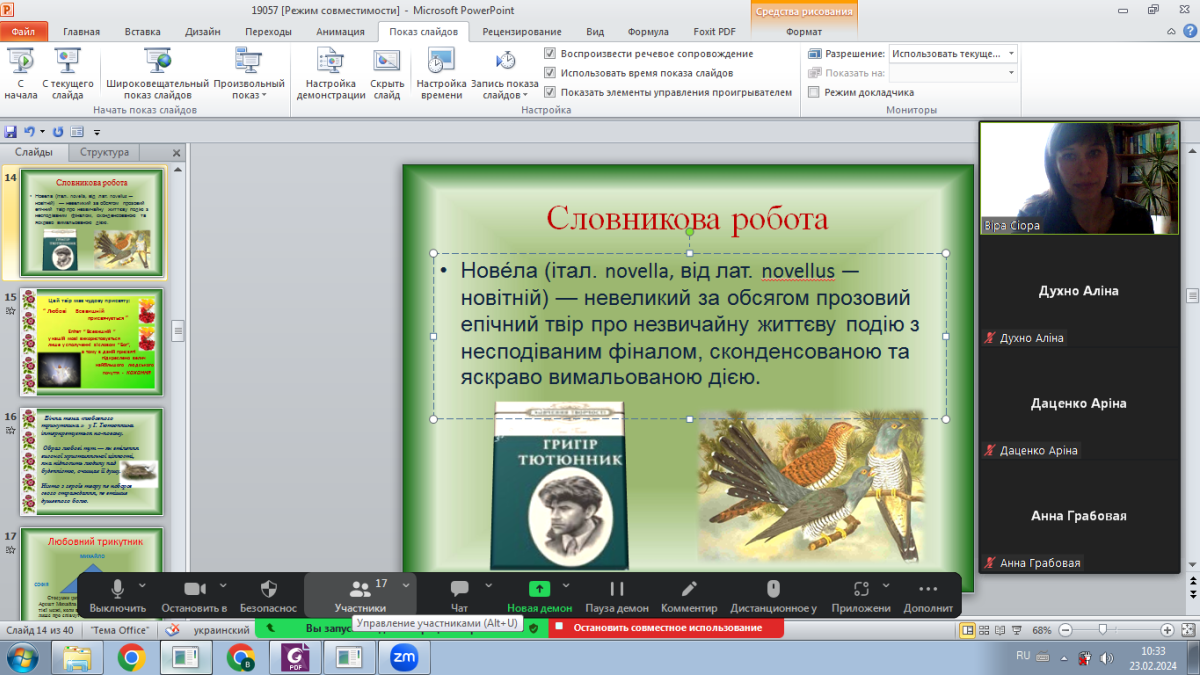The image size is (1200, 675).
Task: Open the Файл menu button
Action: coord(23,32)
